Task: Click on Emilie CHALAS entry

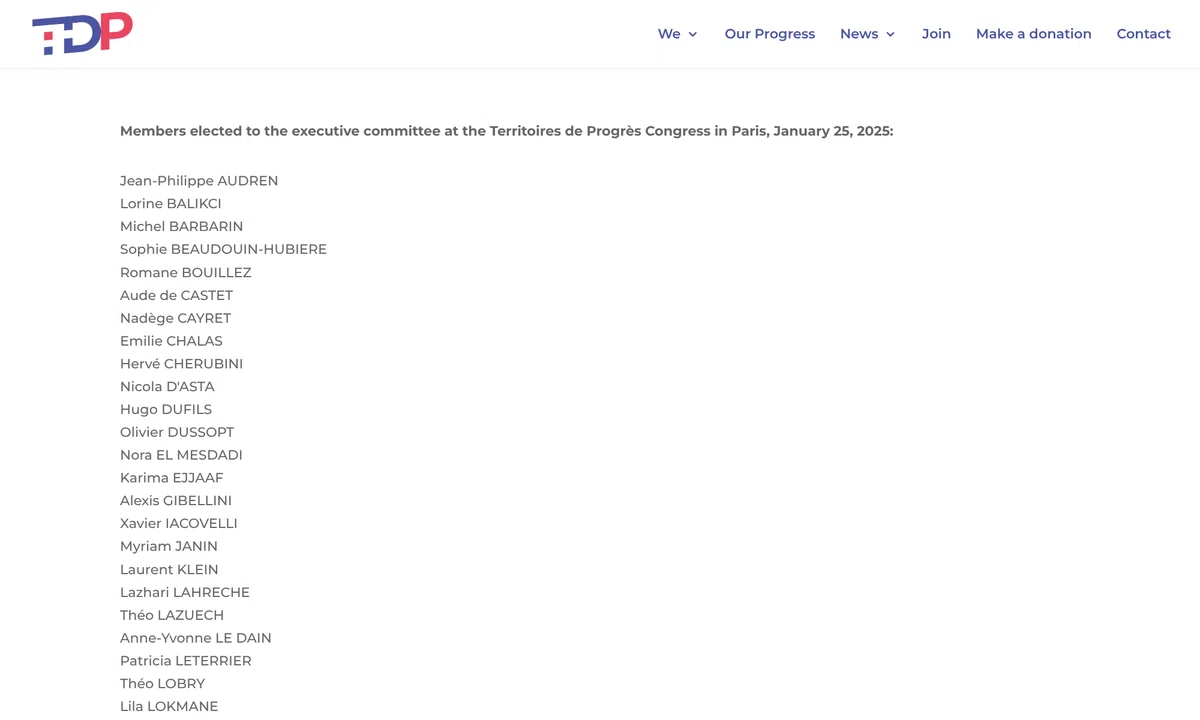Action: [x=171, y=341]
